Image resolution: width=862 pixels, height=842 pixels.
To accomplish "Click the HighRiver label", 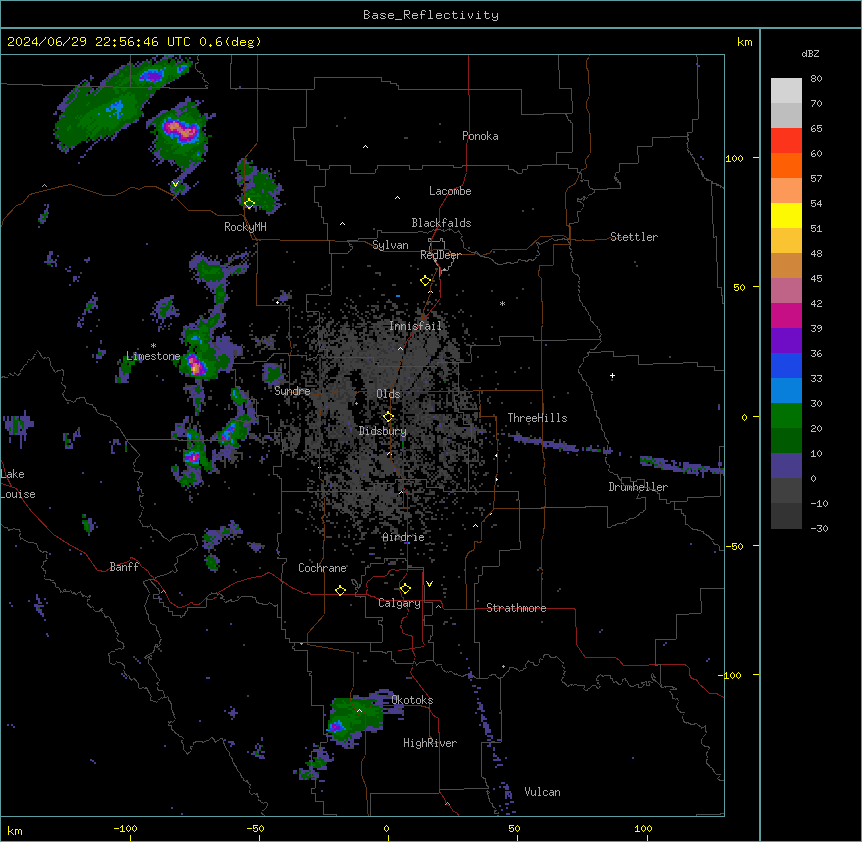I will (x=430, y=743).
